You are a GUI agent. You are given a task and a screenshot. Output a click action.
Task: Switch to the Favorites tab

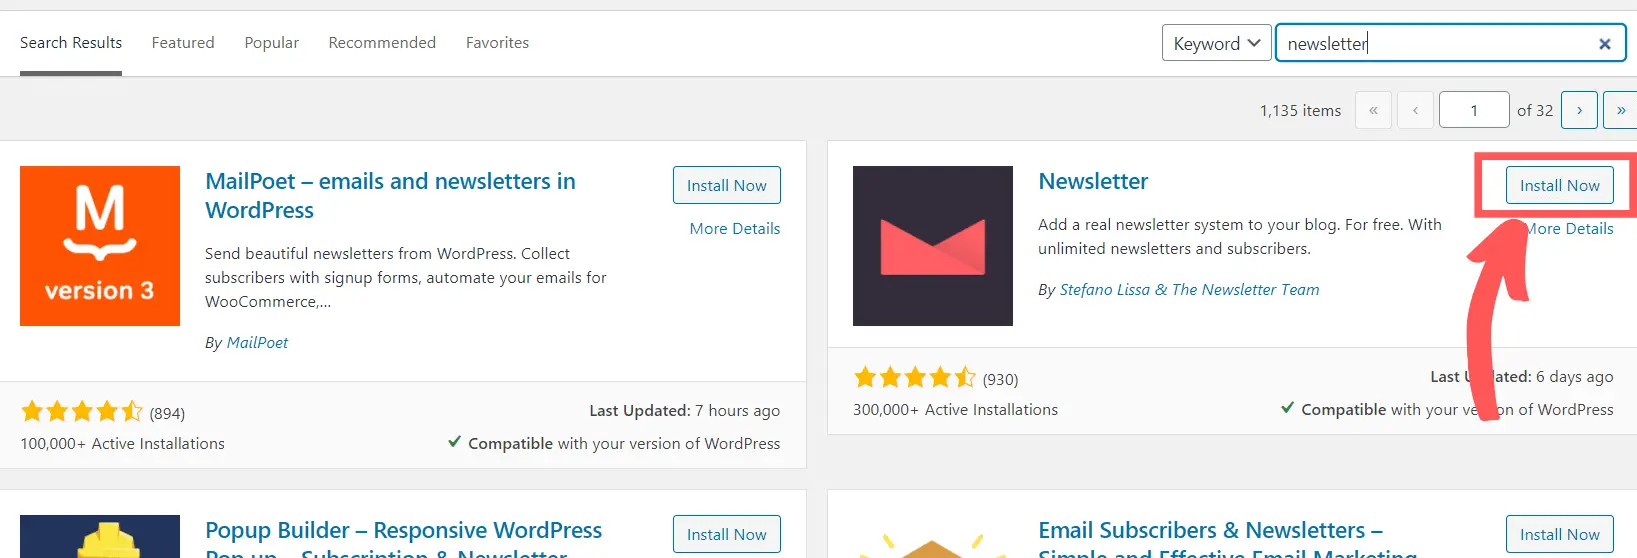pyautogui.click(x=497, y=43)
